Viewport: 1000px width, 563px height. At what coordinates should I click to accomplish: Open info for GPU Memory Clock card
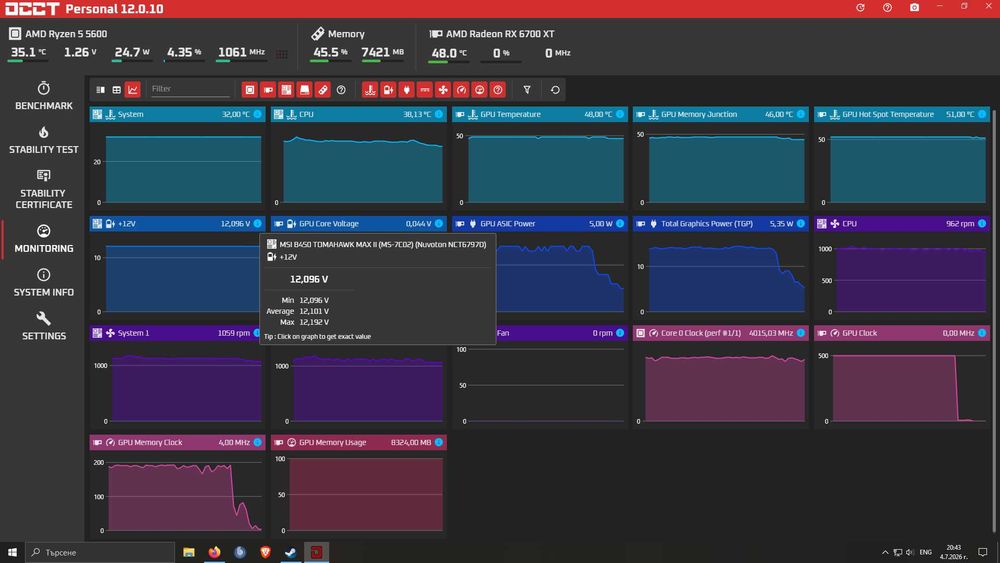tap(258, 442)
